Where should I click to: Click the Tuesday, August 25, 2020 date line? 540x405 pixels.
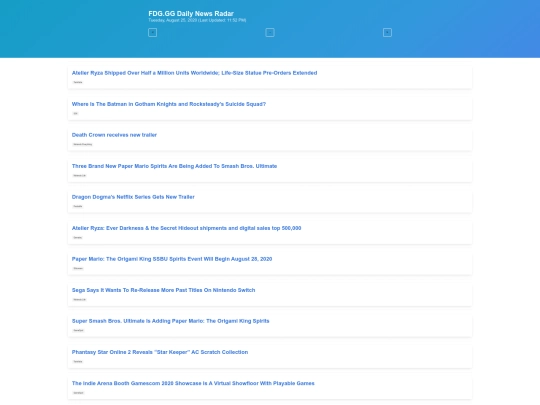(x=197, y=20)
